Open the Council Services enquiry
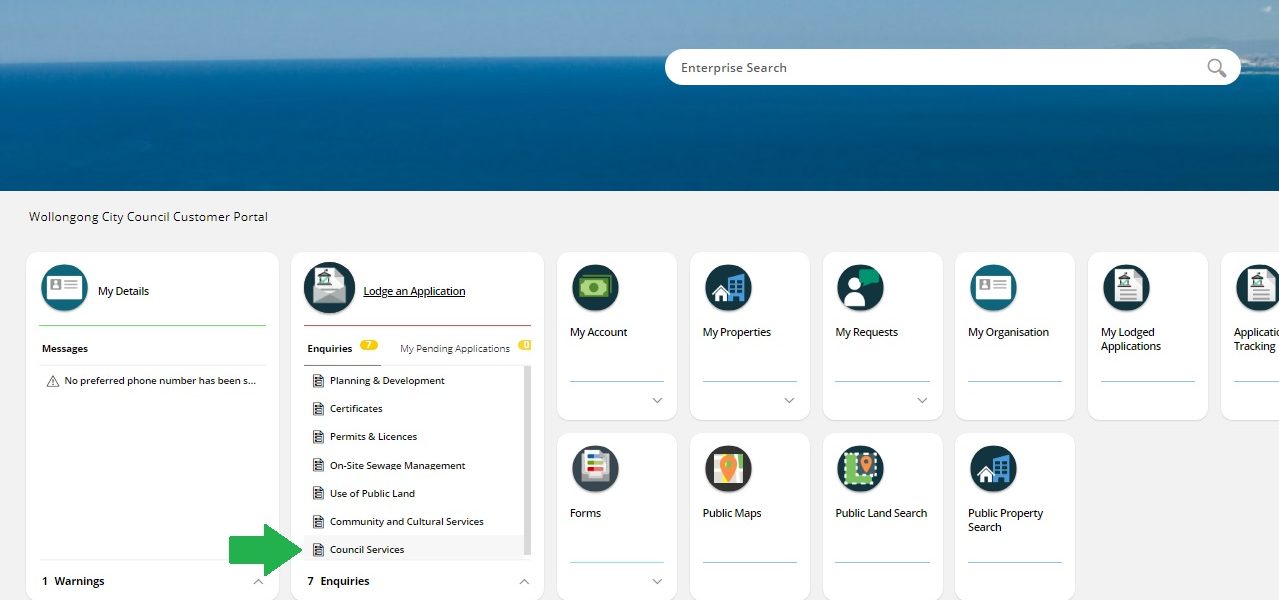The height and width of the screenshot is (600, 1279). 367,550
